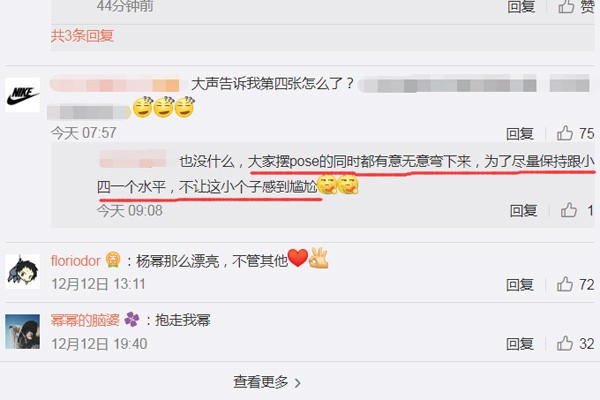Reply to the 今天 09:08 nested comment

coord(523,211)
